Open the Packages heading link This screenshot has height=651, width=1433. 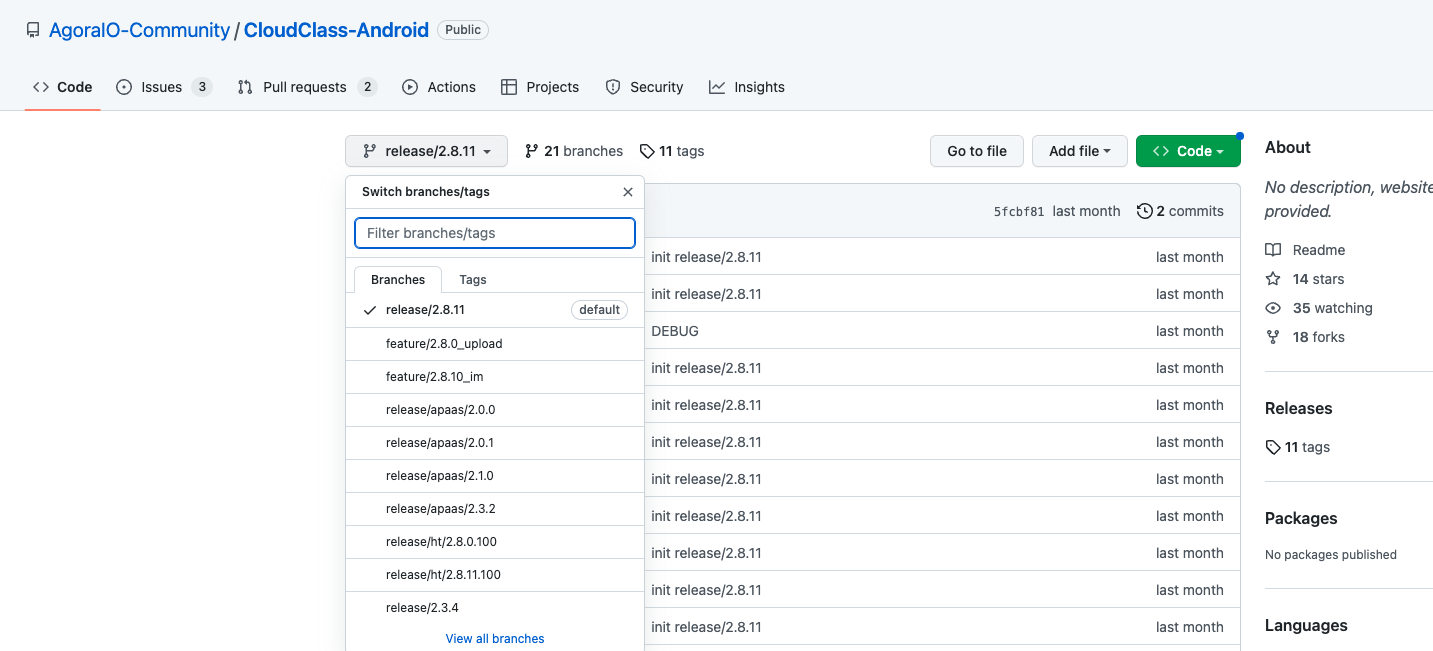click(x=1301, y=518)
